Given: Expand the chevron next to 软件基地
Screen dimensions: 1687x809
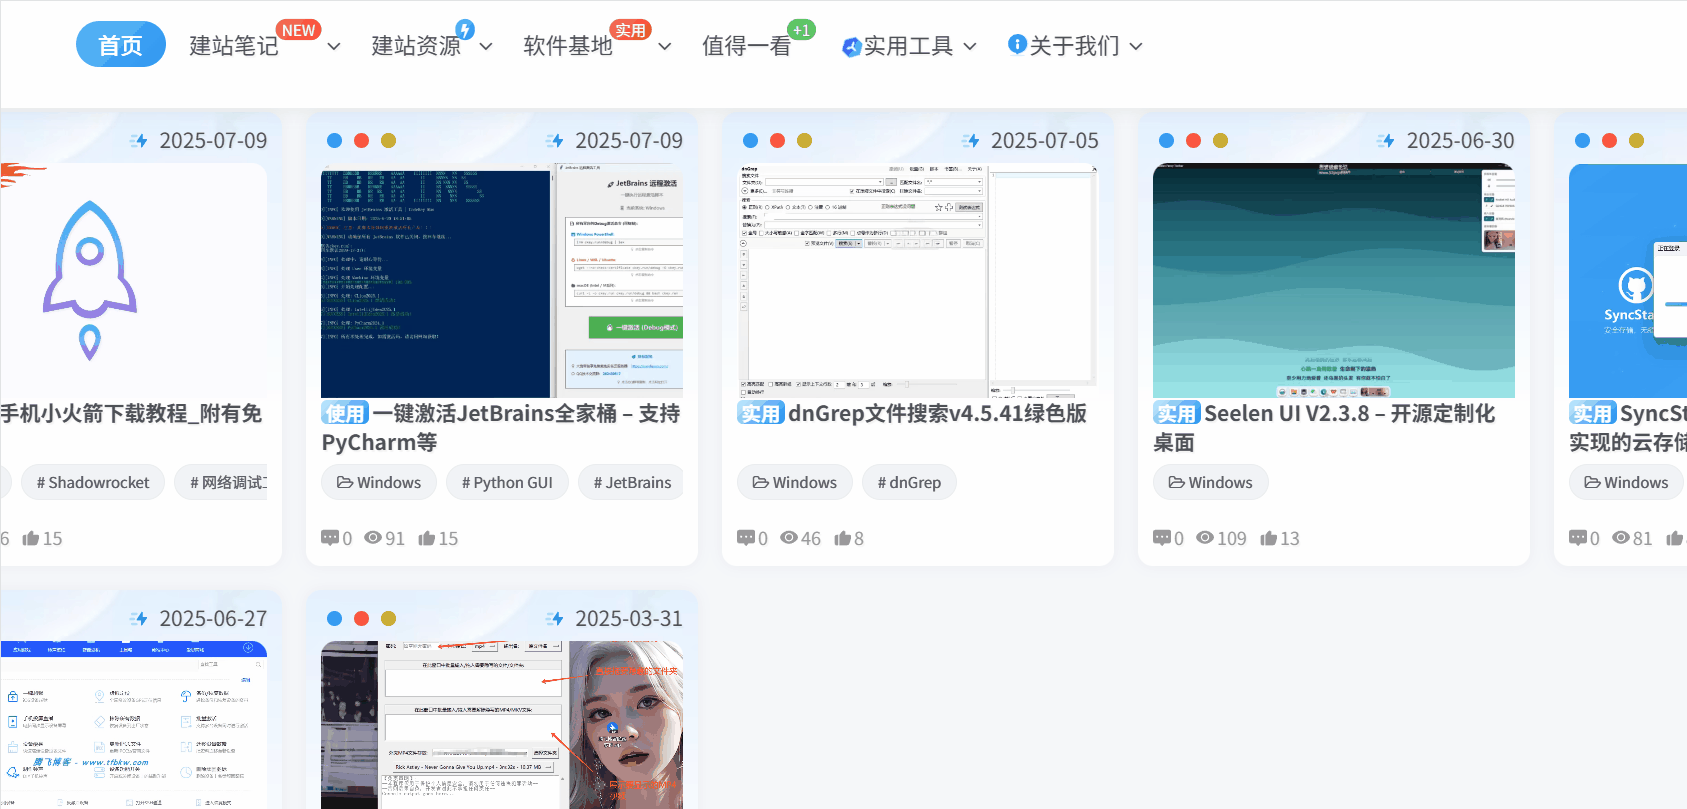Looking at the screenshot, I should [665, 47].
